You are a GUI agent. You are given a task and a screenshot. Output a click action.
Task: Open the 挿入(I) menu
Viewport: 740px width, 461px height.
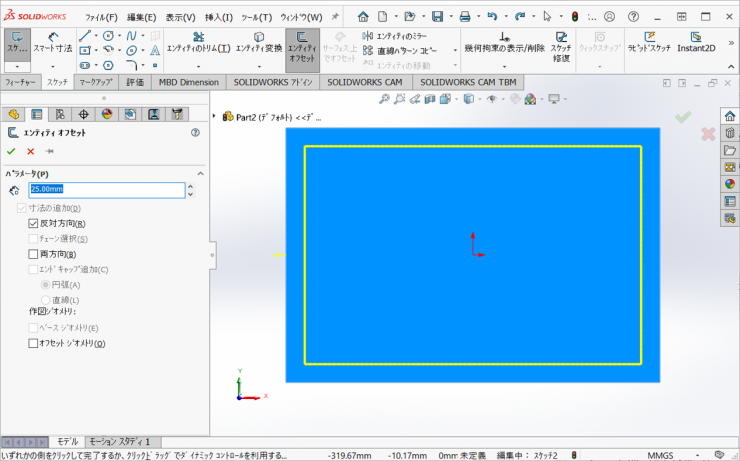tap(218, 17)
